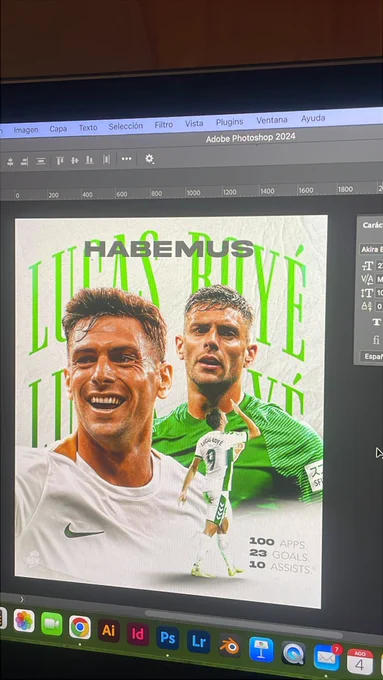Viewport: 383px width, 680px height.
Task: Click the vertical scale value field
Action: (379, 293)
